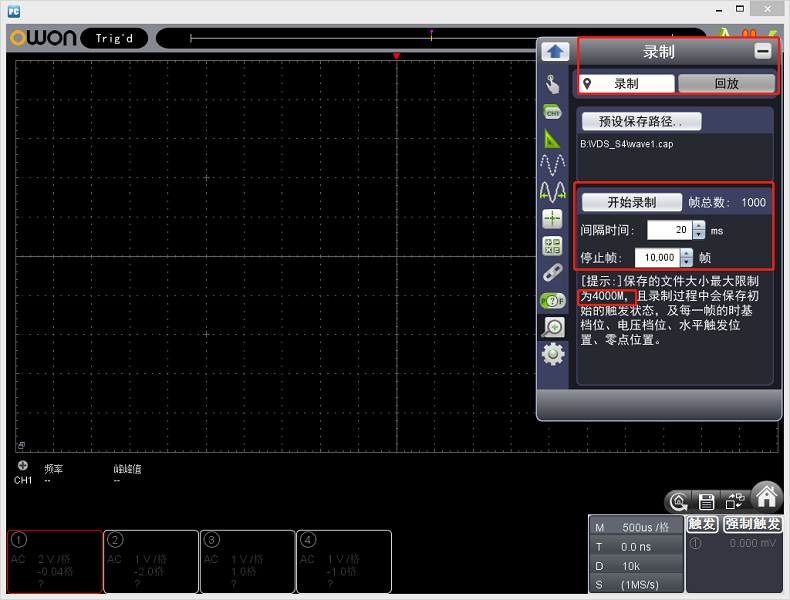Viewport: 790px width, 600px height.
Task: Open the cursor measurement crosshair icon
Action: 552,219
